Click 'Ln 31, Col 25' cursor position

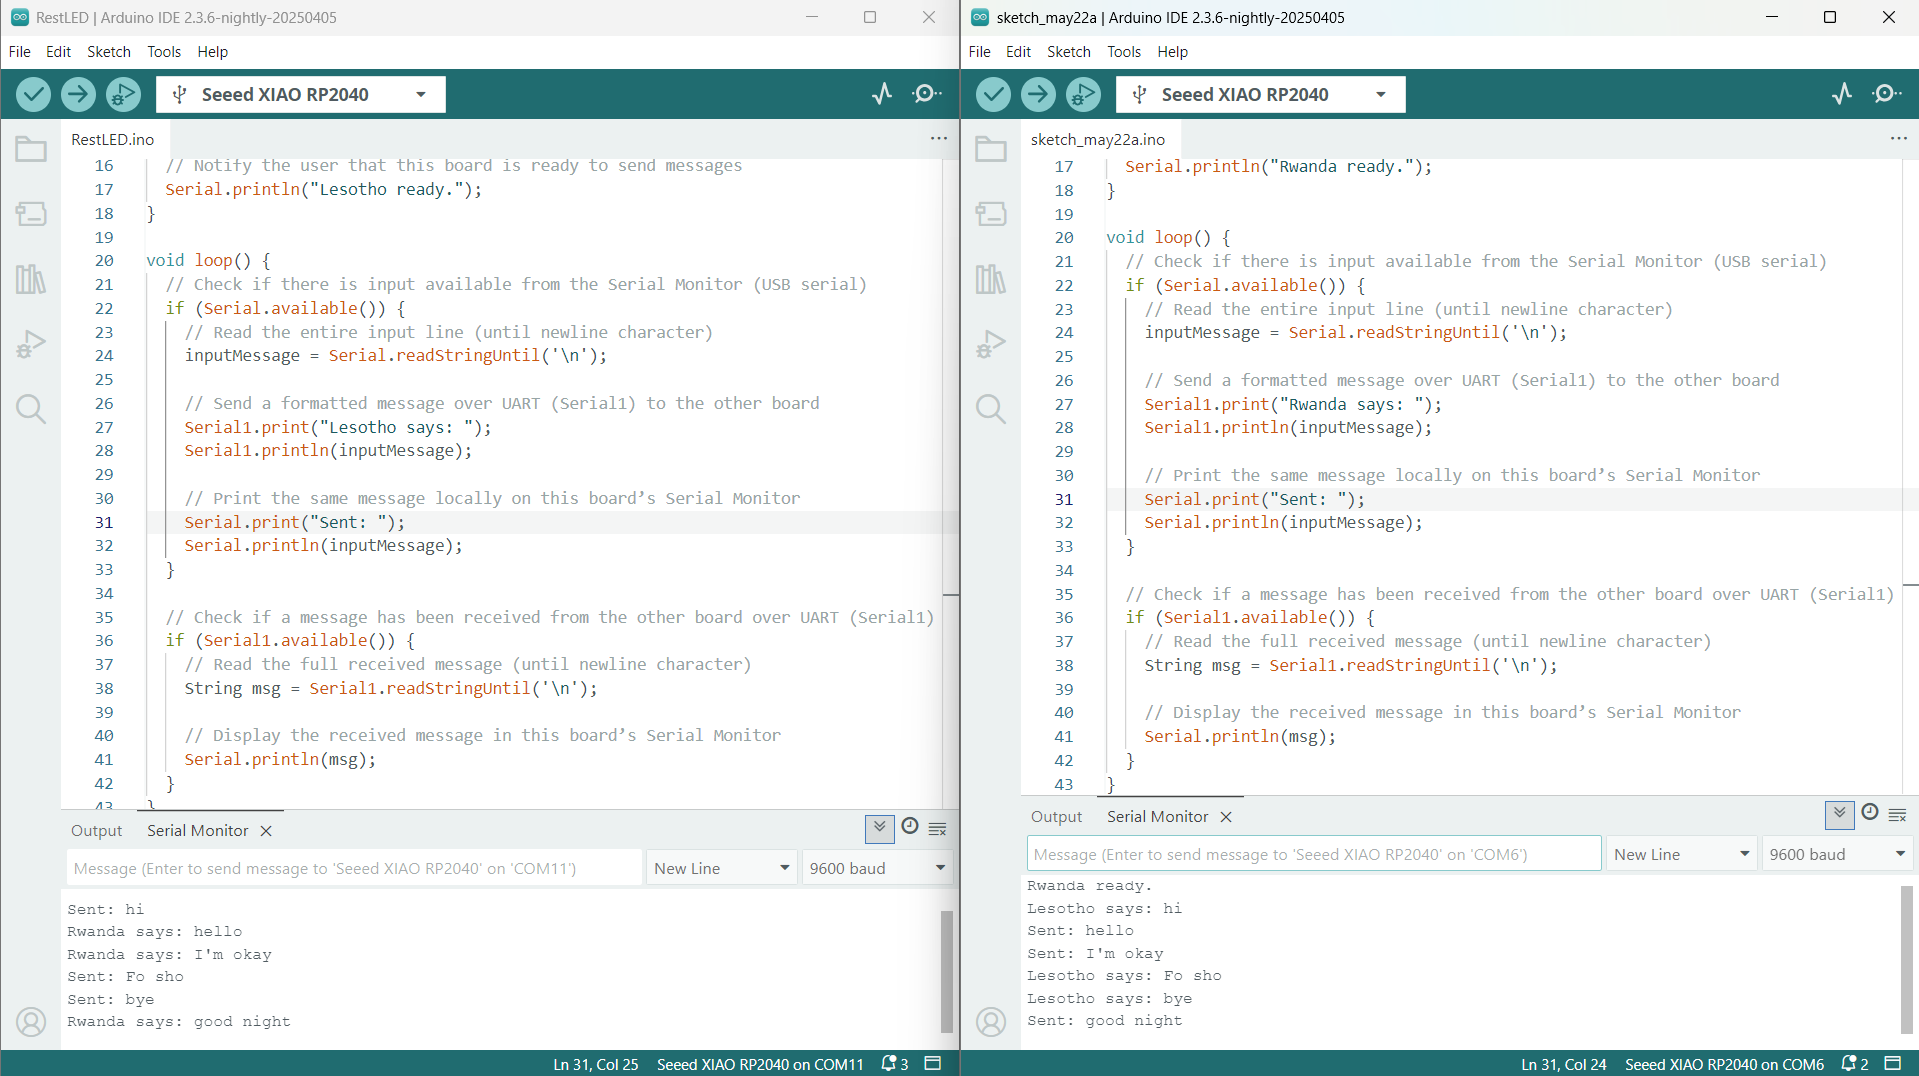point(596,1064)
